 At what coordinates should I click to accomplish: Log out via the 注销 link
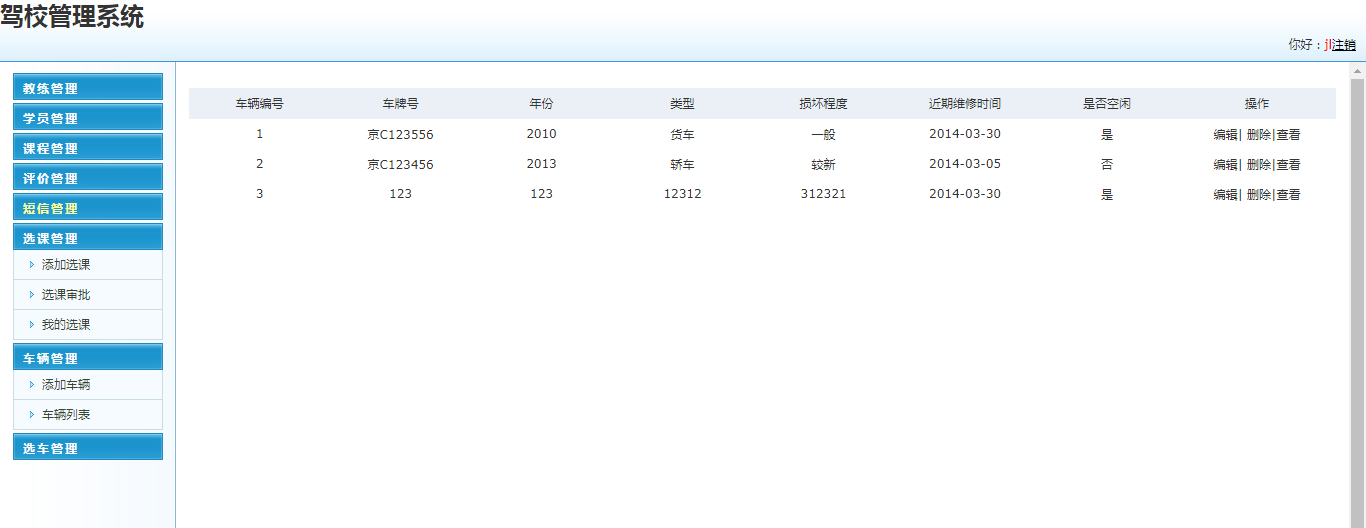1344,44
